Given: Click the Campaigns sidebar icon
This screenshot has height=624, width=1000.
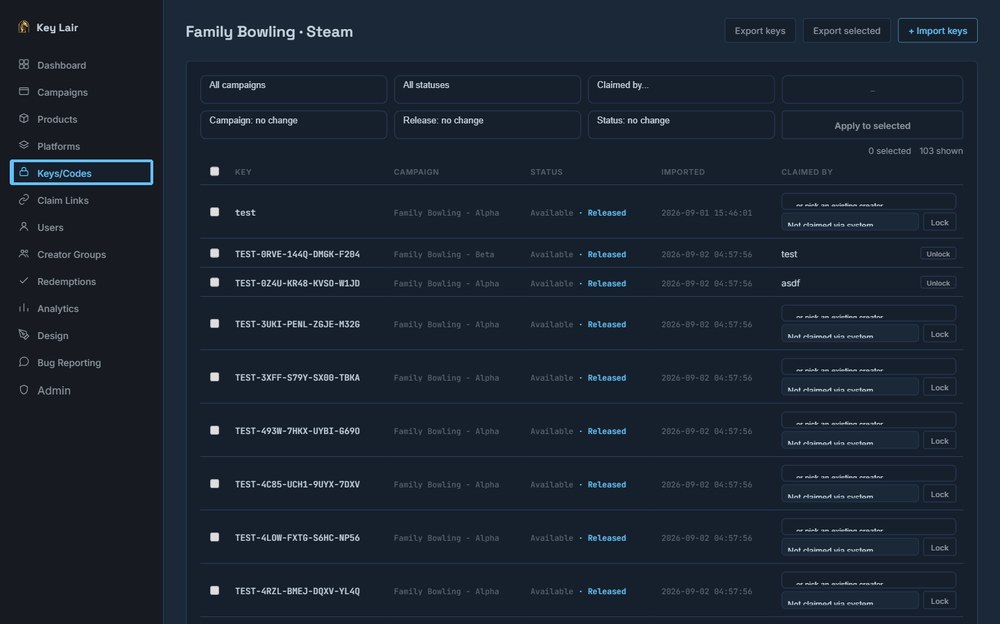Looking at the screenshot, I should tap(24, 91).
